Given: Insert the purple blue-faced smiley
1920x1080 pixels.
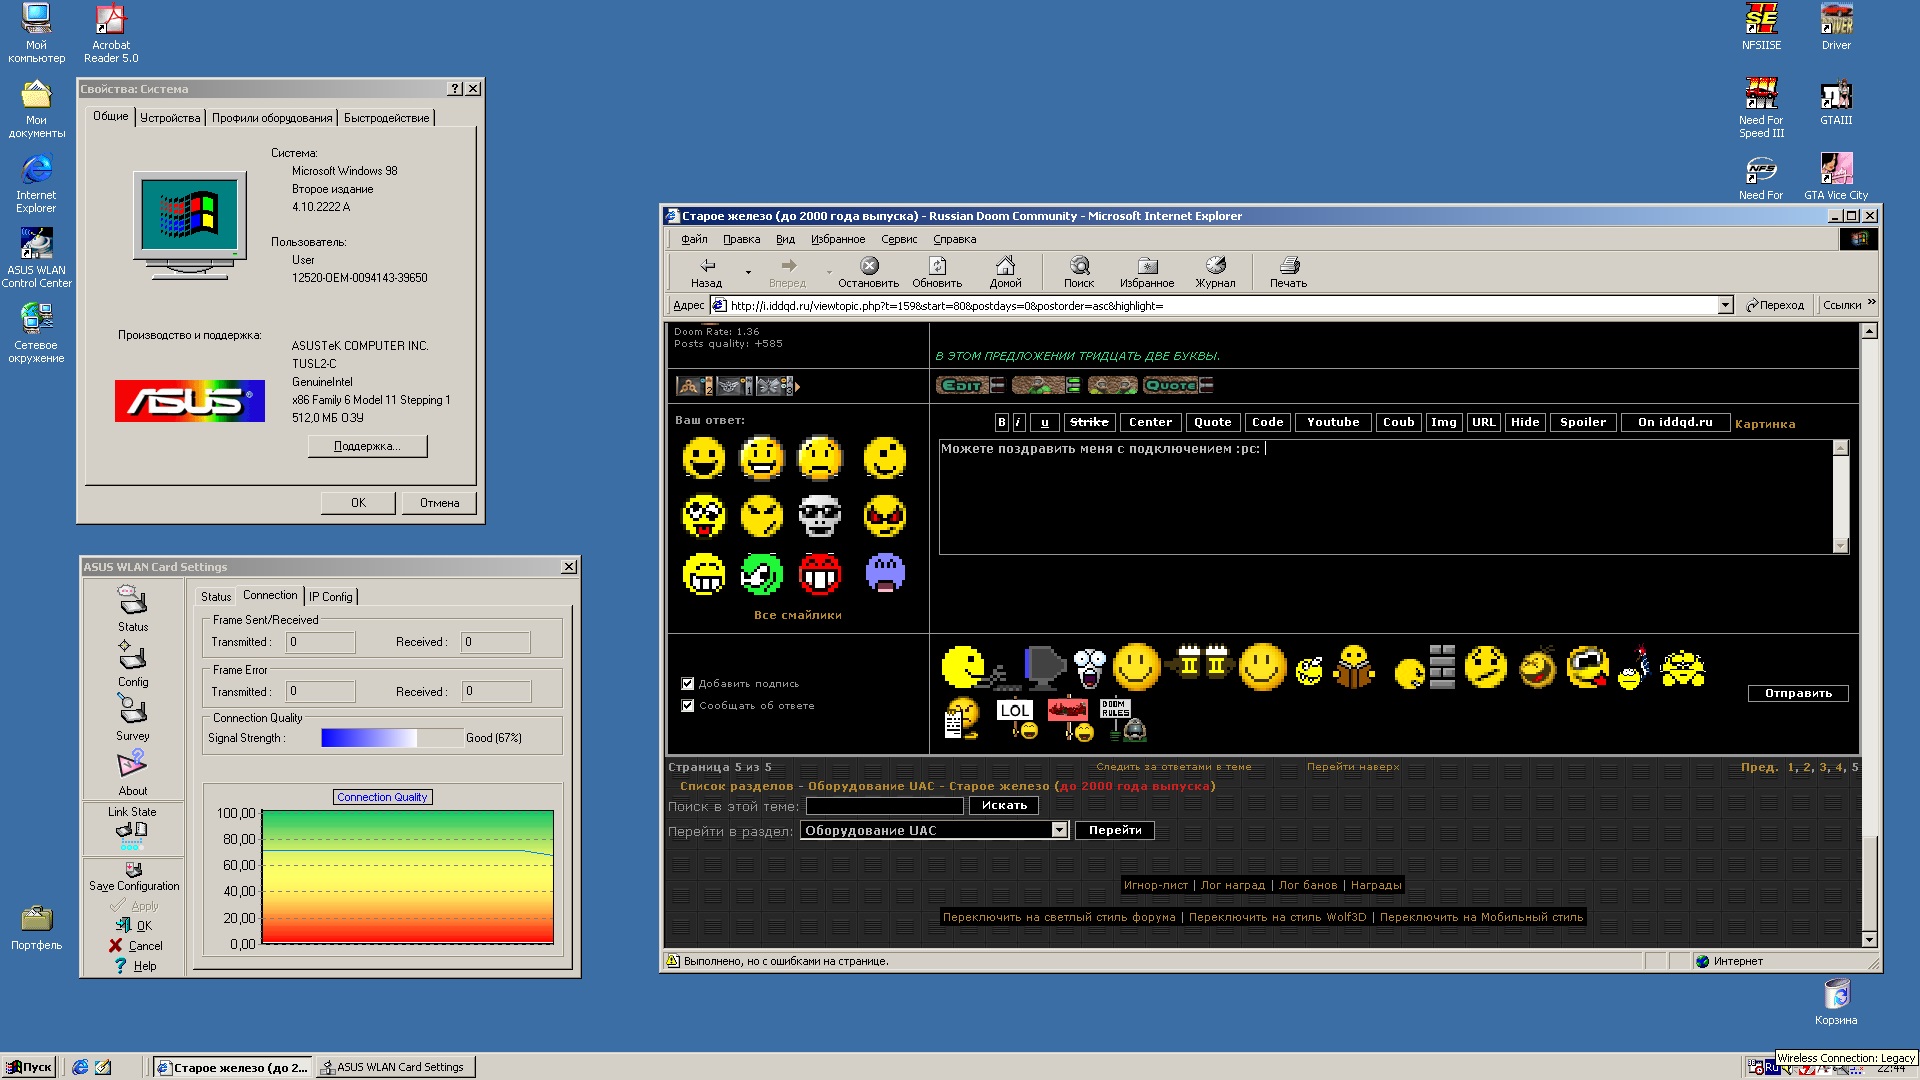Looking at the screenshot, I should tap(885, 574).
